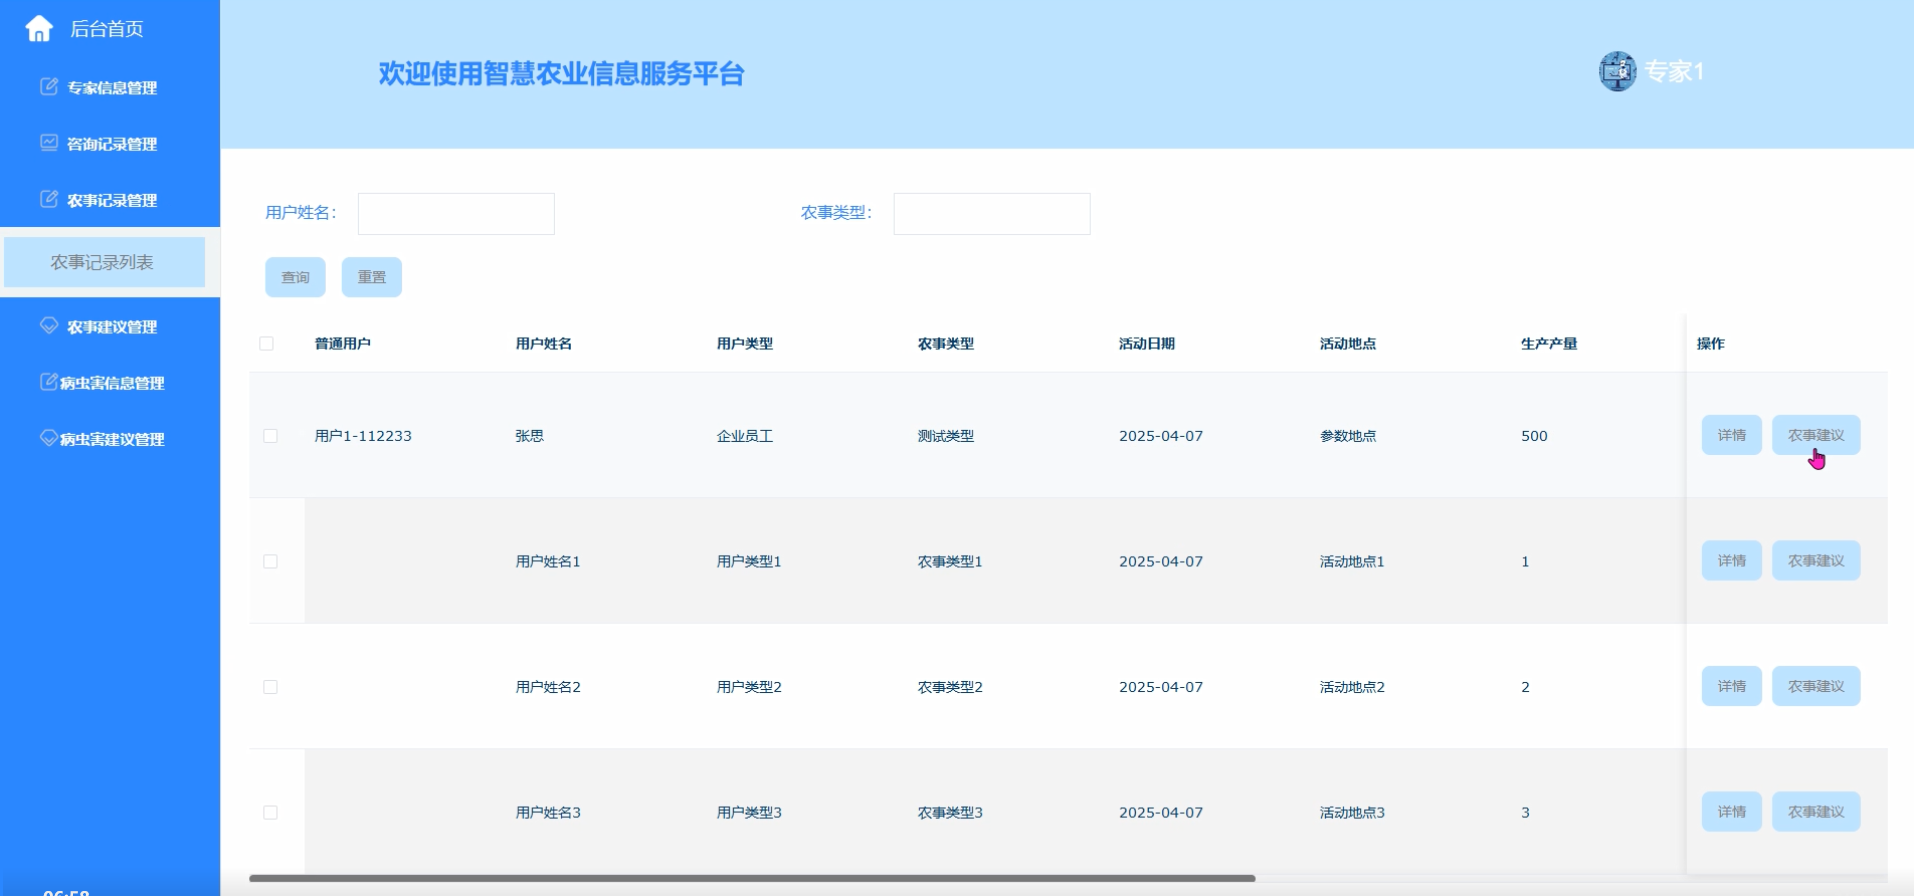
Task: Open the 咨询记录管理 menu
Action: [110, 143]
